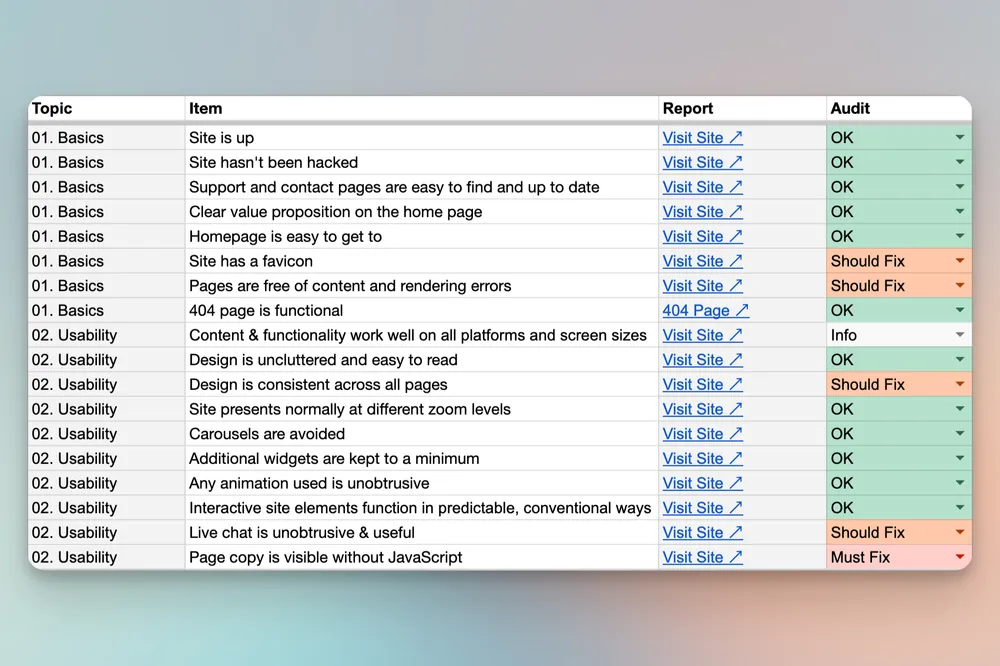The width and height of the screenshot is (1000, 666).
Task: Open Visit Site link for 'Site hasn't been hacked'
Action: click(702, 162)
